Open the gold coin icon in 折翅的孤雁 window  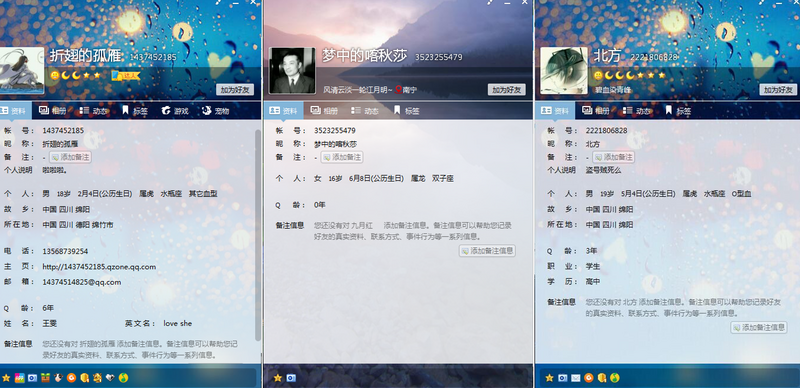[x=85, y=378]
